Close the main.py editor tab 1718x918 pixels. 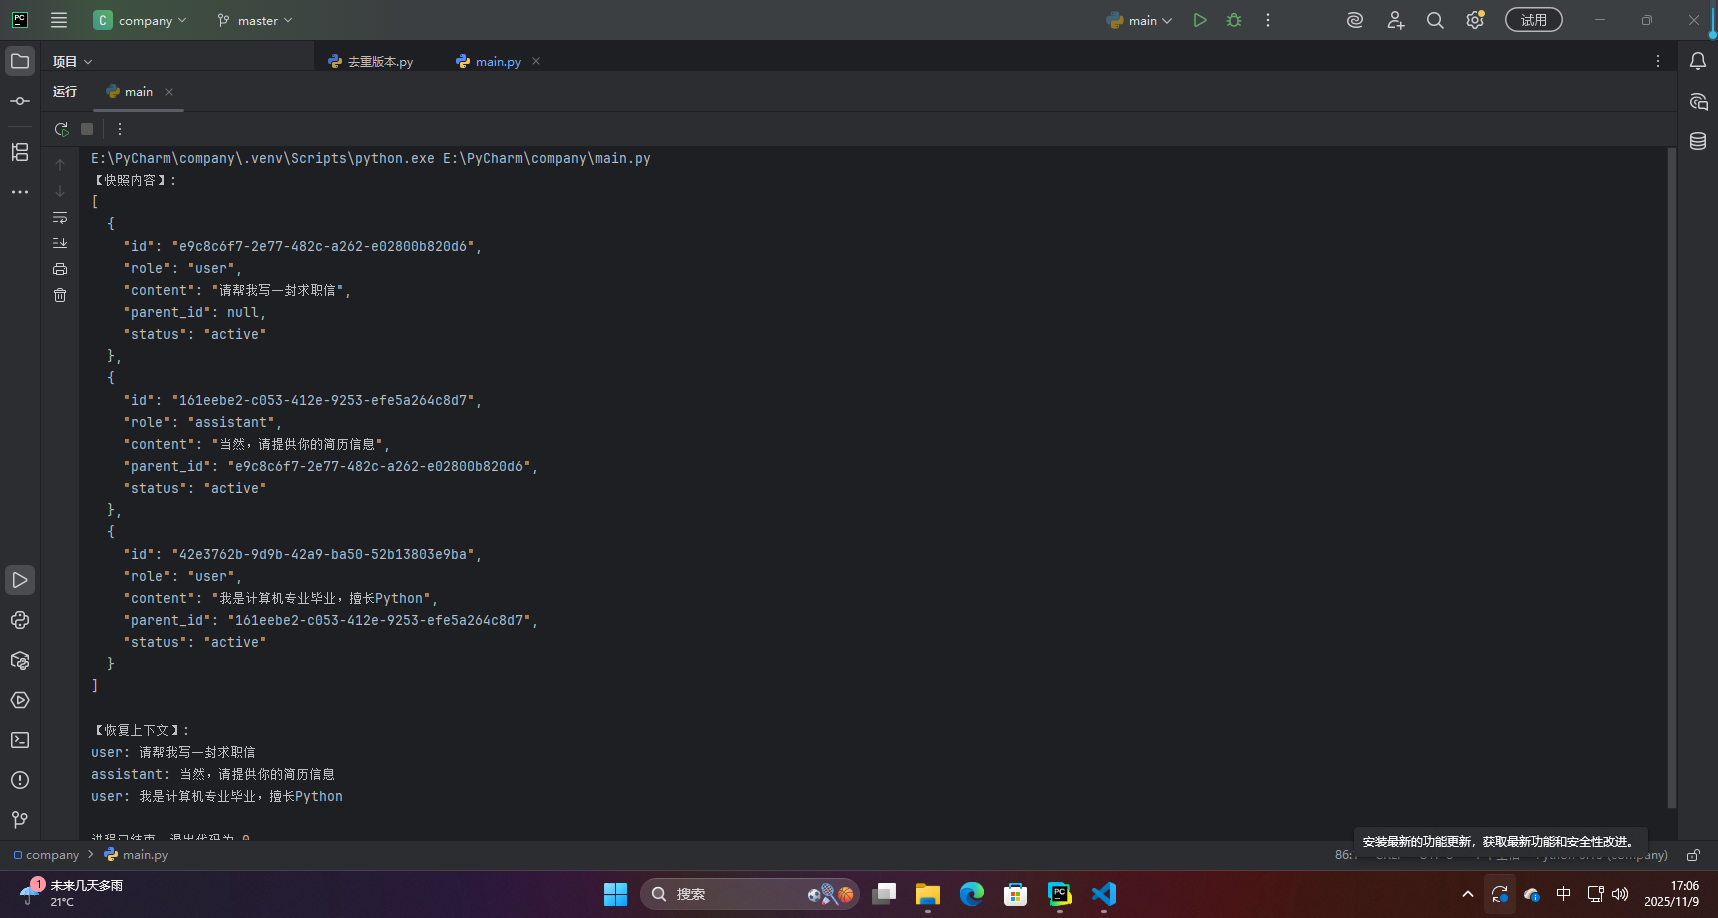point(536,61)
